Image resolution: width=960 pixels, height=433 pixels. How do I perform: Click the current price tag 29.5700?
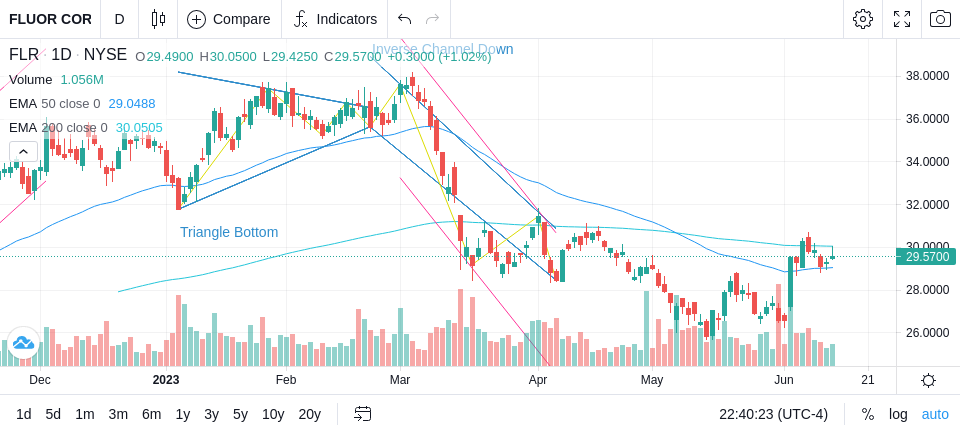[926, 257]
